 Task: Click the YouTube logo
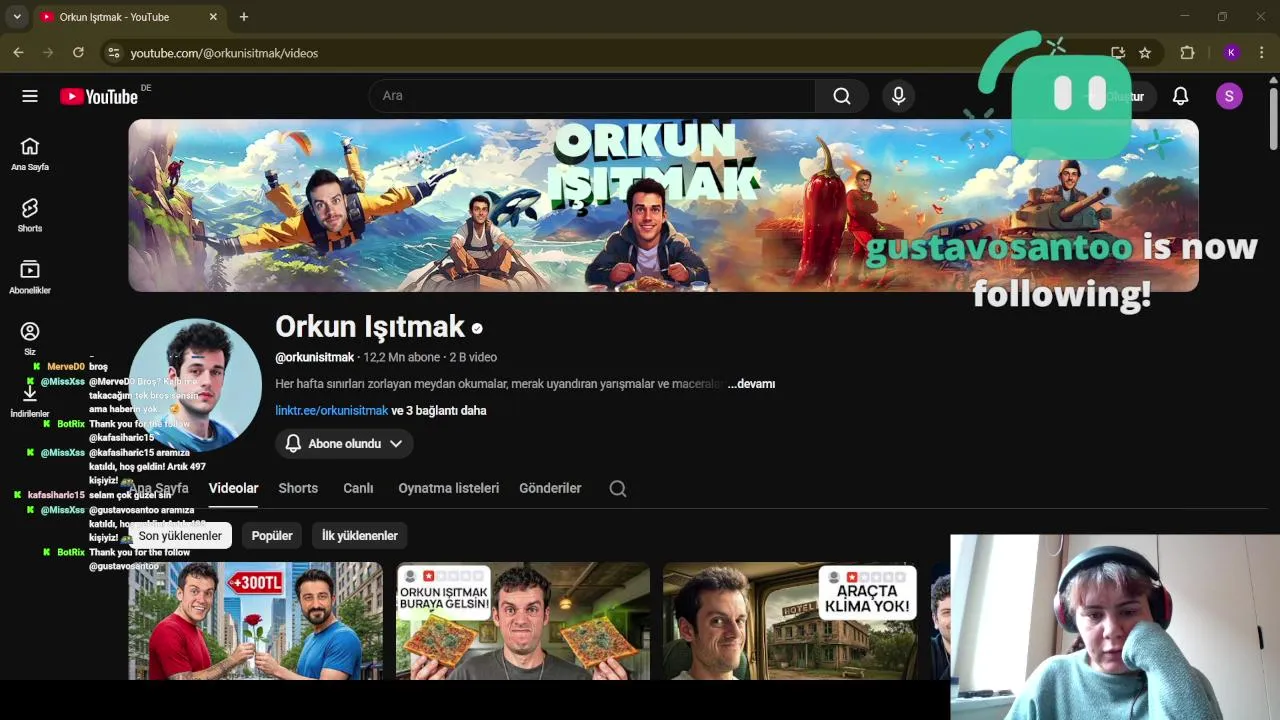click(99, 96)
